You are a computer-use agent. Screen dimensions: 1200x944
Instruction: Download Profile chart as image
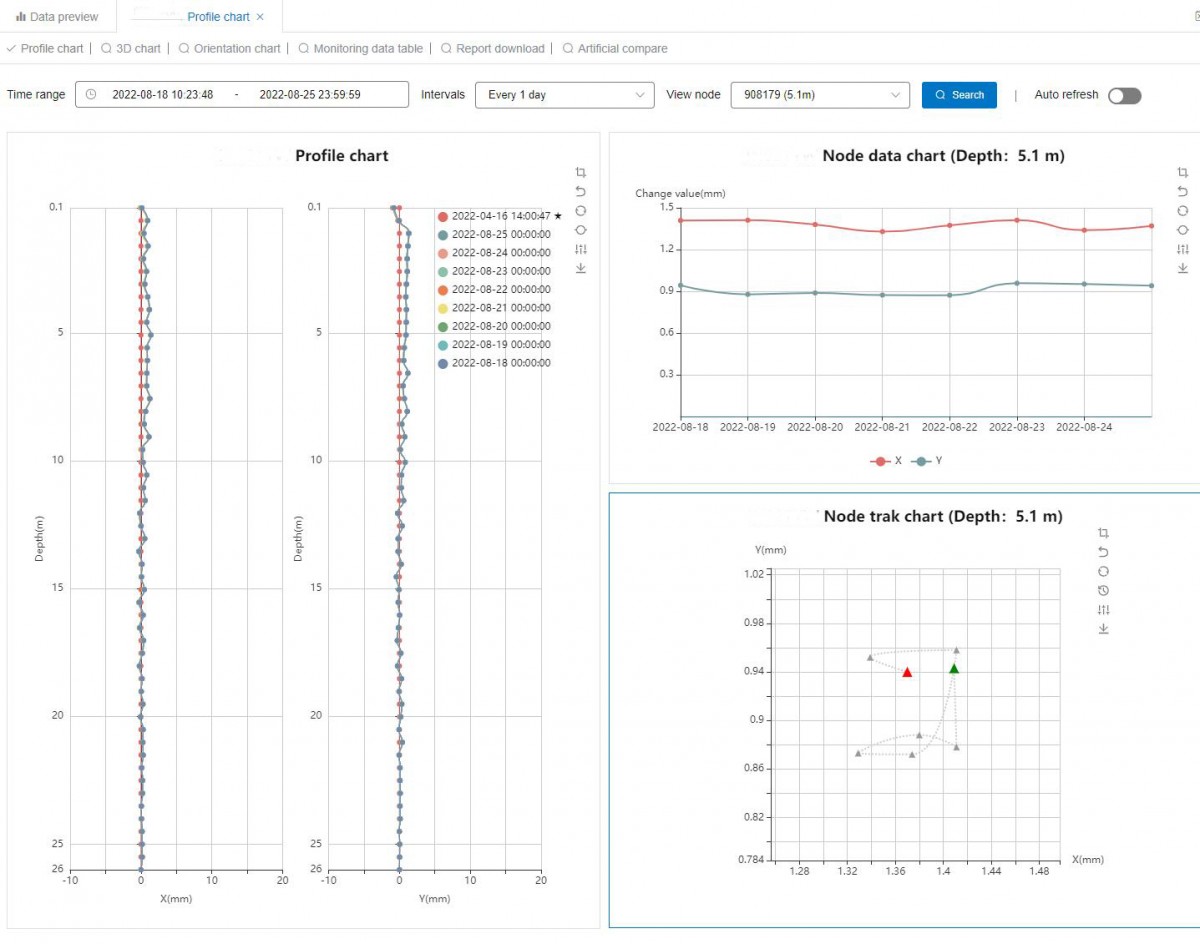click(x=581, y=268)
